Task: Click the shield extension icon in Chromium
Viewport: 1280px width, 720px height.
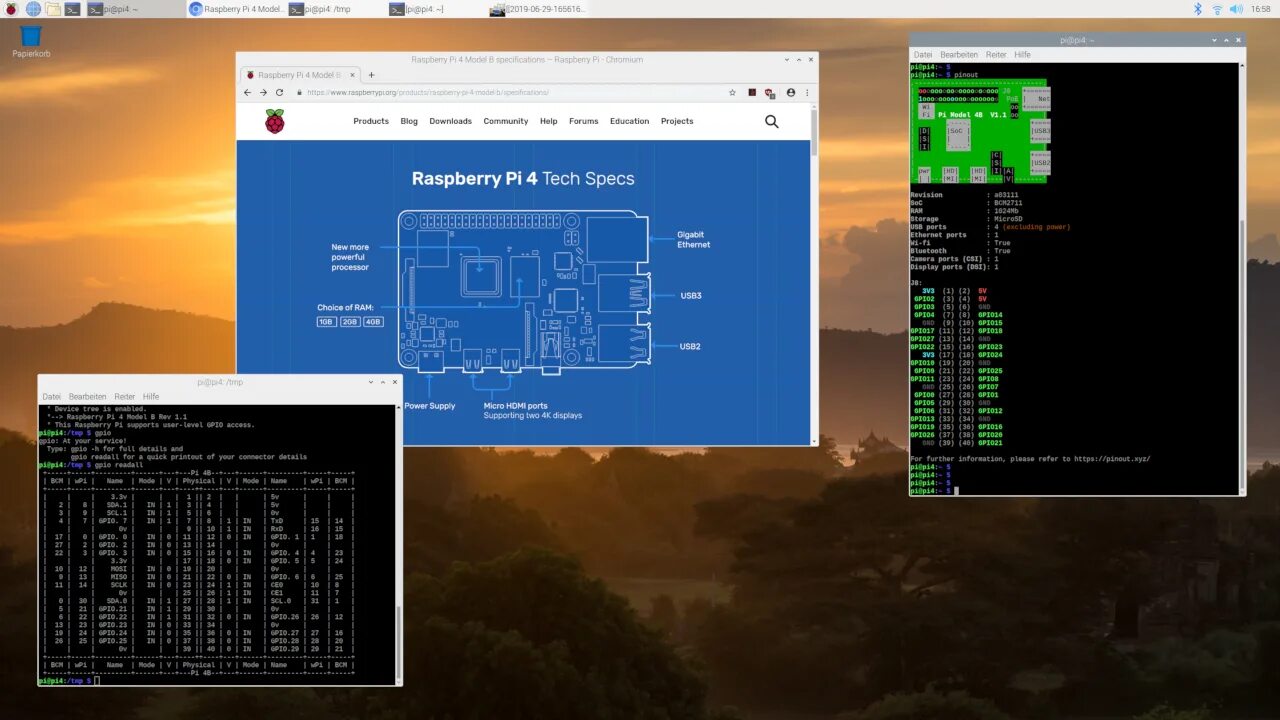Action: point(770,92)
